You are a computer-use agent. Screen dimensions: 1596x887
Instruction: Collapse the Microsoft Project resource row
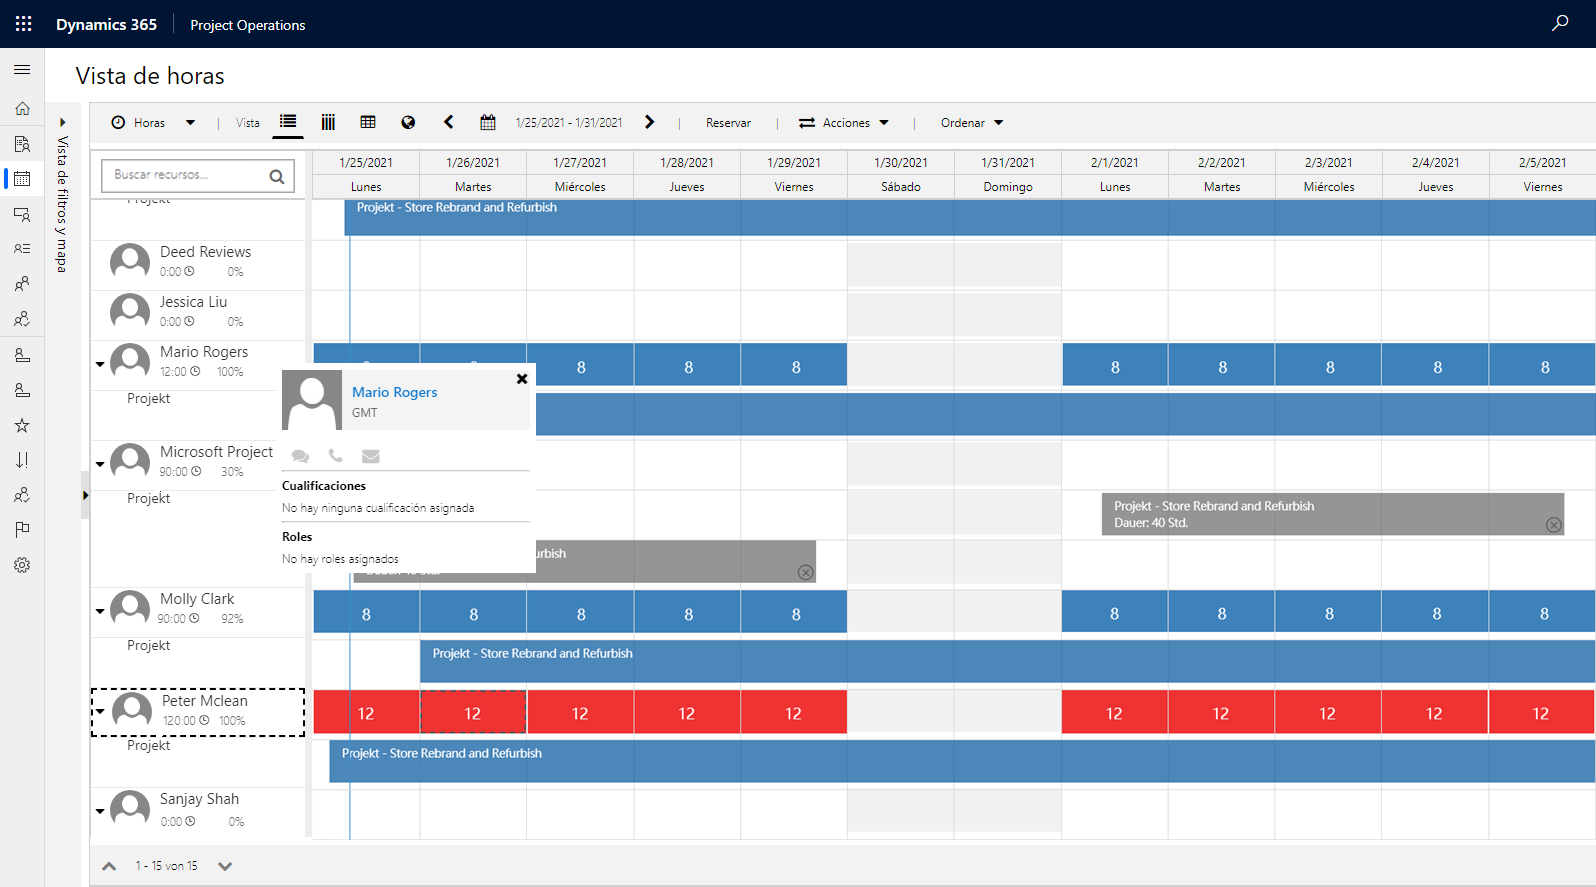click(100, 464)
